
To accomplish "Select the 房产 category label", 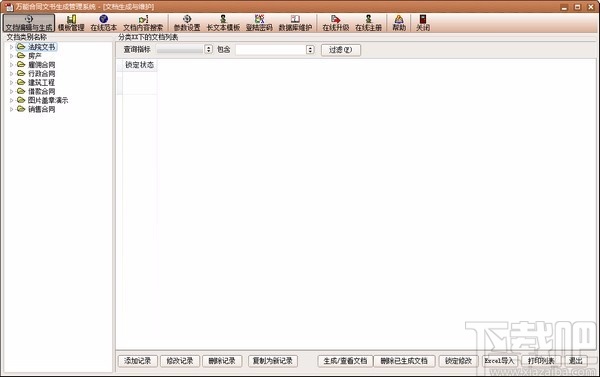I will 35,56.
